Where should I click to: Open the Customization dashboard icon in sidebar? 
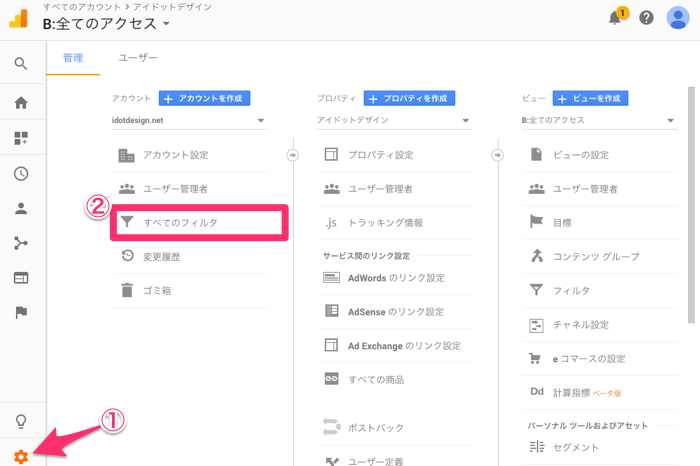coord(20,138)
